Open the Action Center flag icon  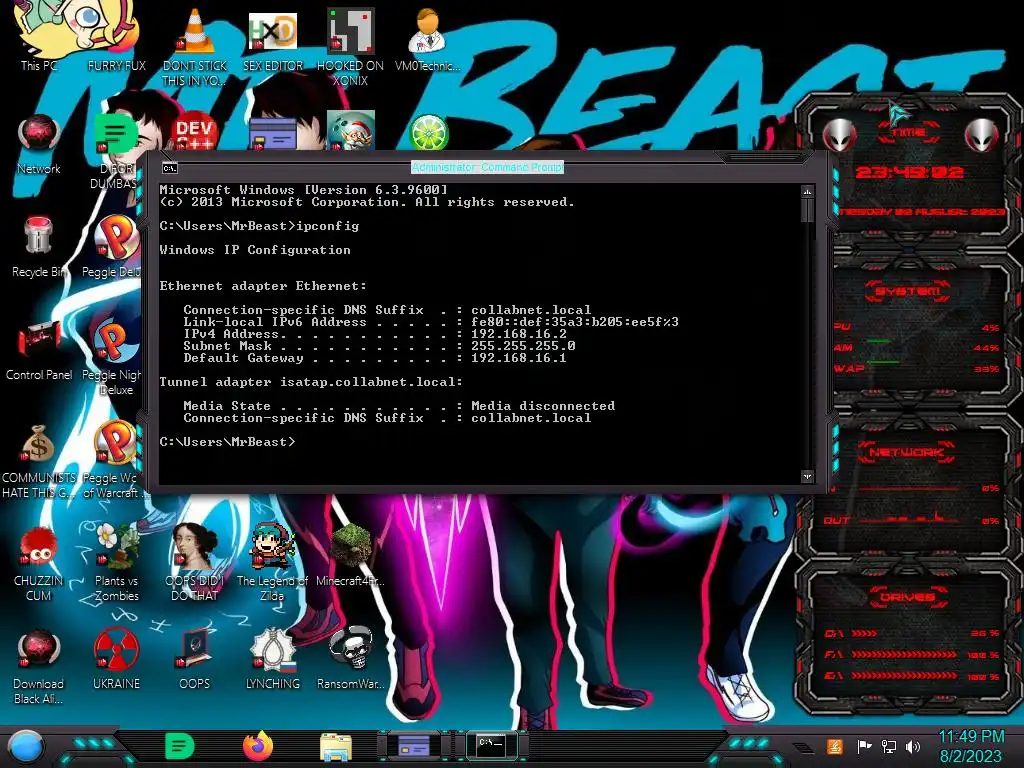coord(864,746)
